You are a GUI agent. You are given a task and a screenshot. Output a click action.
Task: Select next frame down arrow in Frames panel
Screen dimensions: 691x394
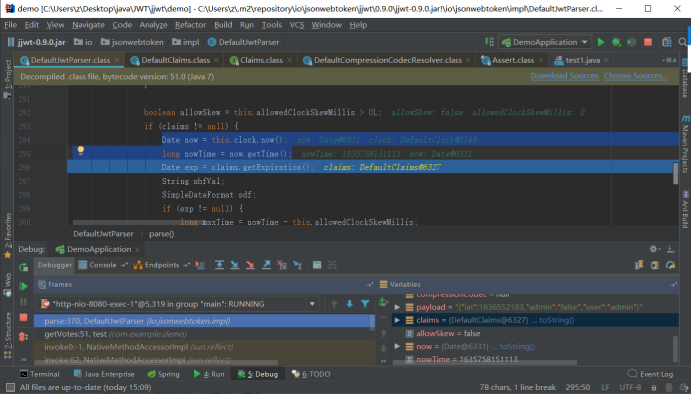(349, 304)
